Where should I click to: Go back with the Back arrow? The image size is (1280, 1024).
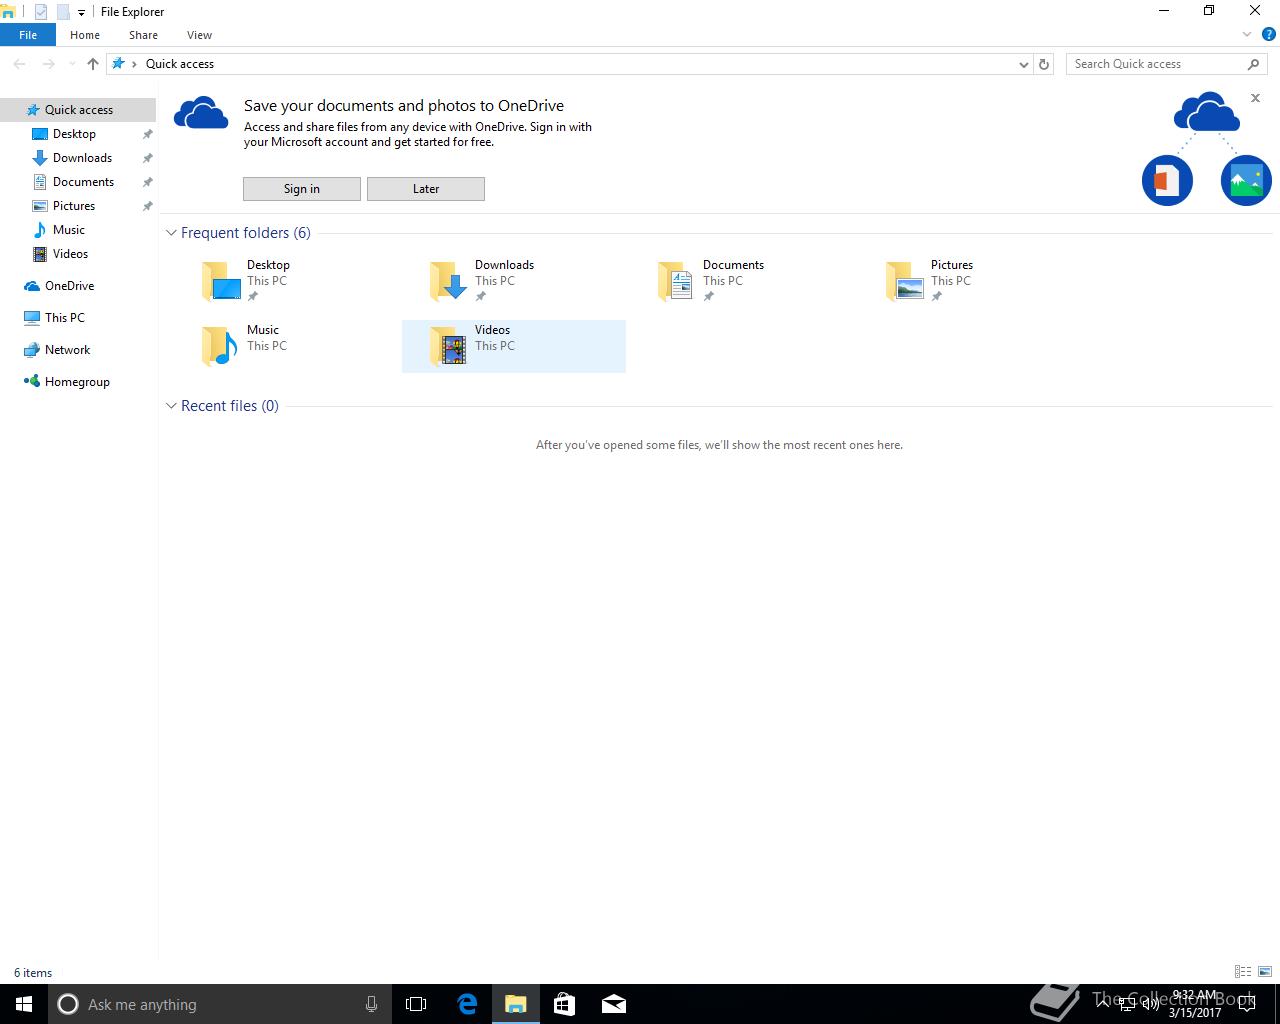pos(19,64)
